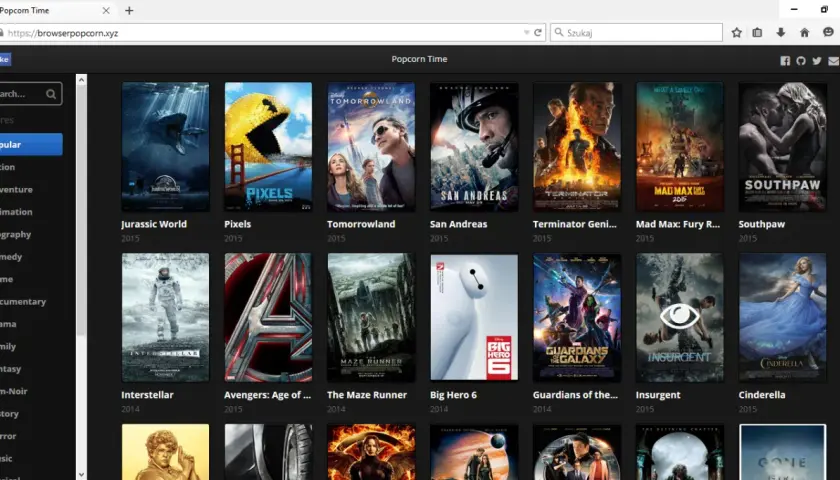
Task: Click the Southpaw title text
Action: pyautogui.click(x=762, y=224)
